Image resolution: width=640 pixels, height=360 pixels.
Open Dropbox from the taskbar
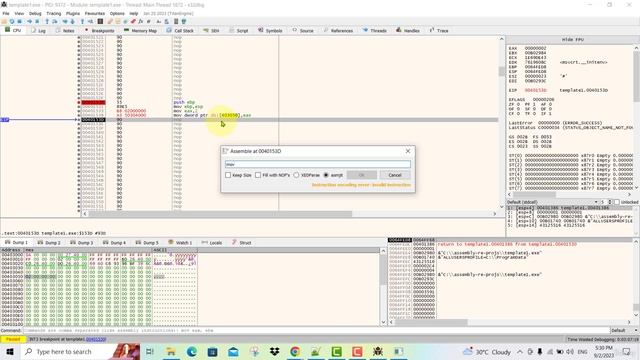pyautogui.click(x=274, y=351)
